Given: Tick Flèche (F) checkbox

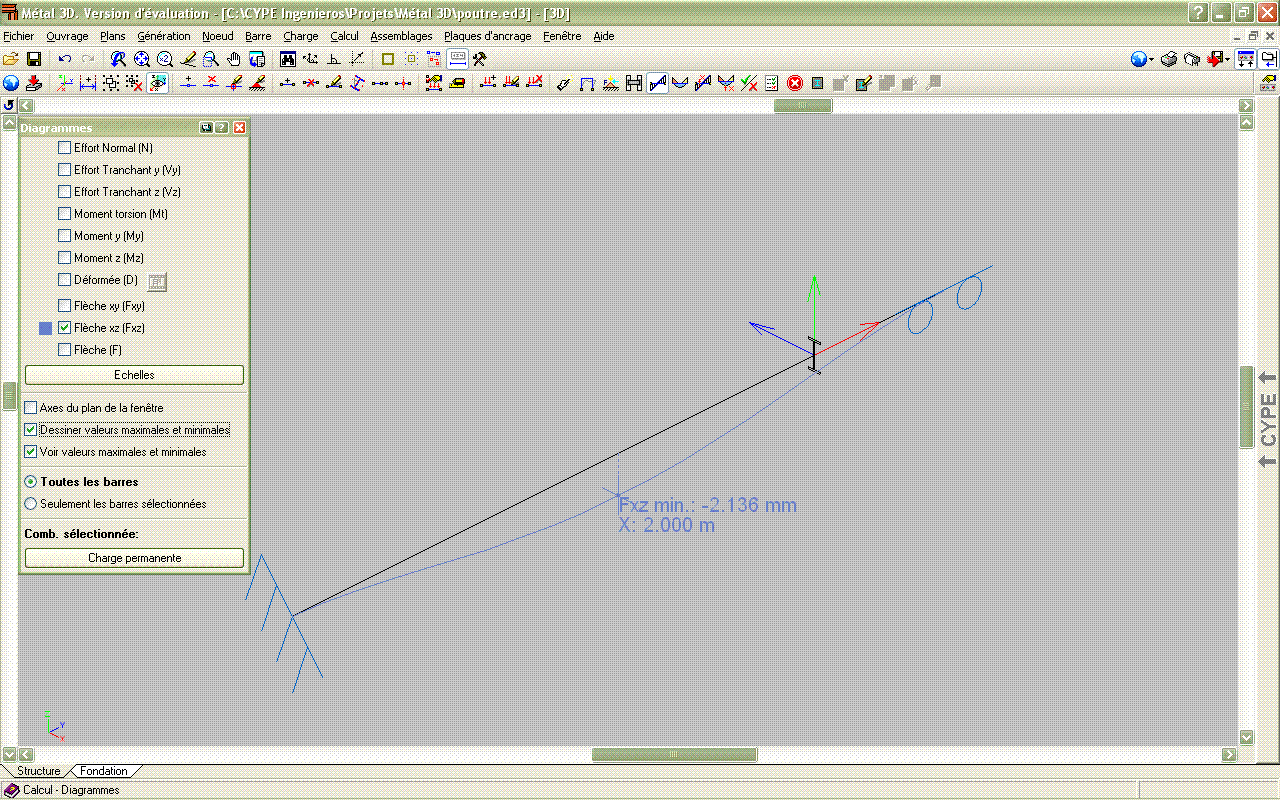Looking at the screenshot, I should (x=65, y=350).
